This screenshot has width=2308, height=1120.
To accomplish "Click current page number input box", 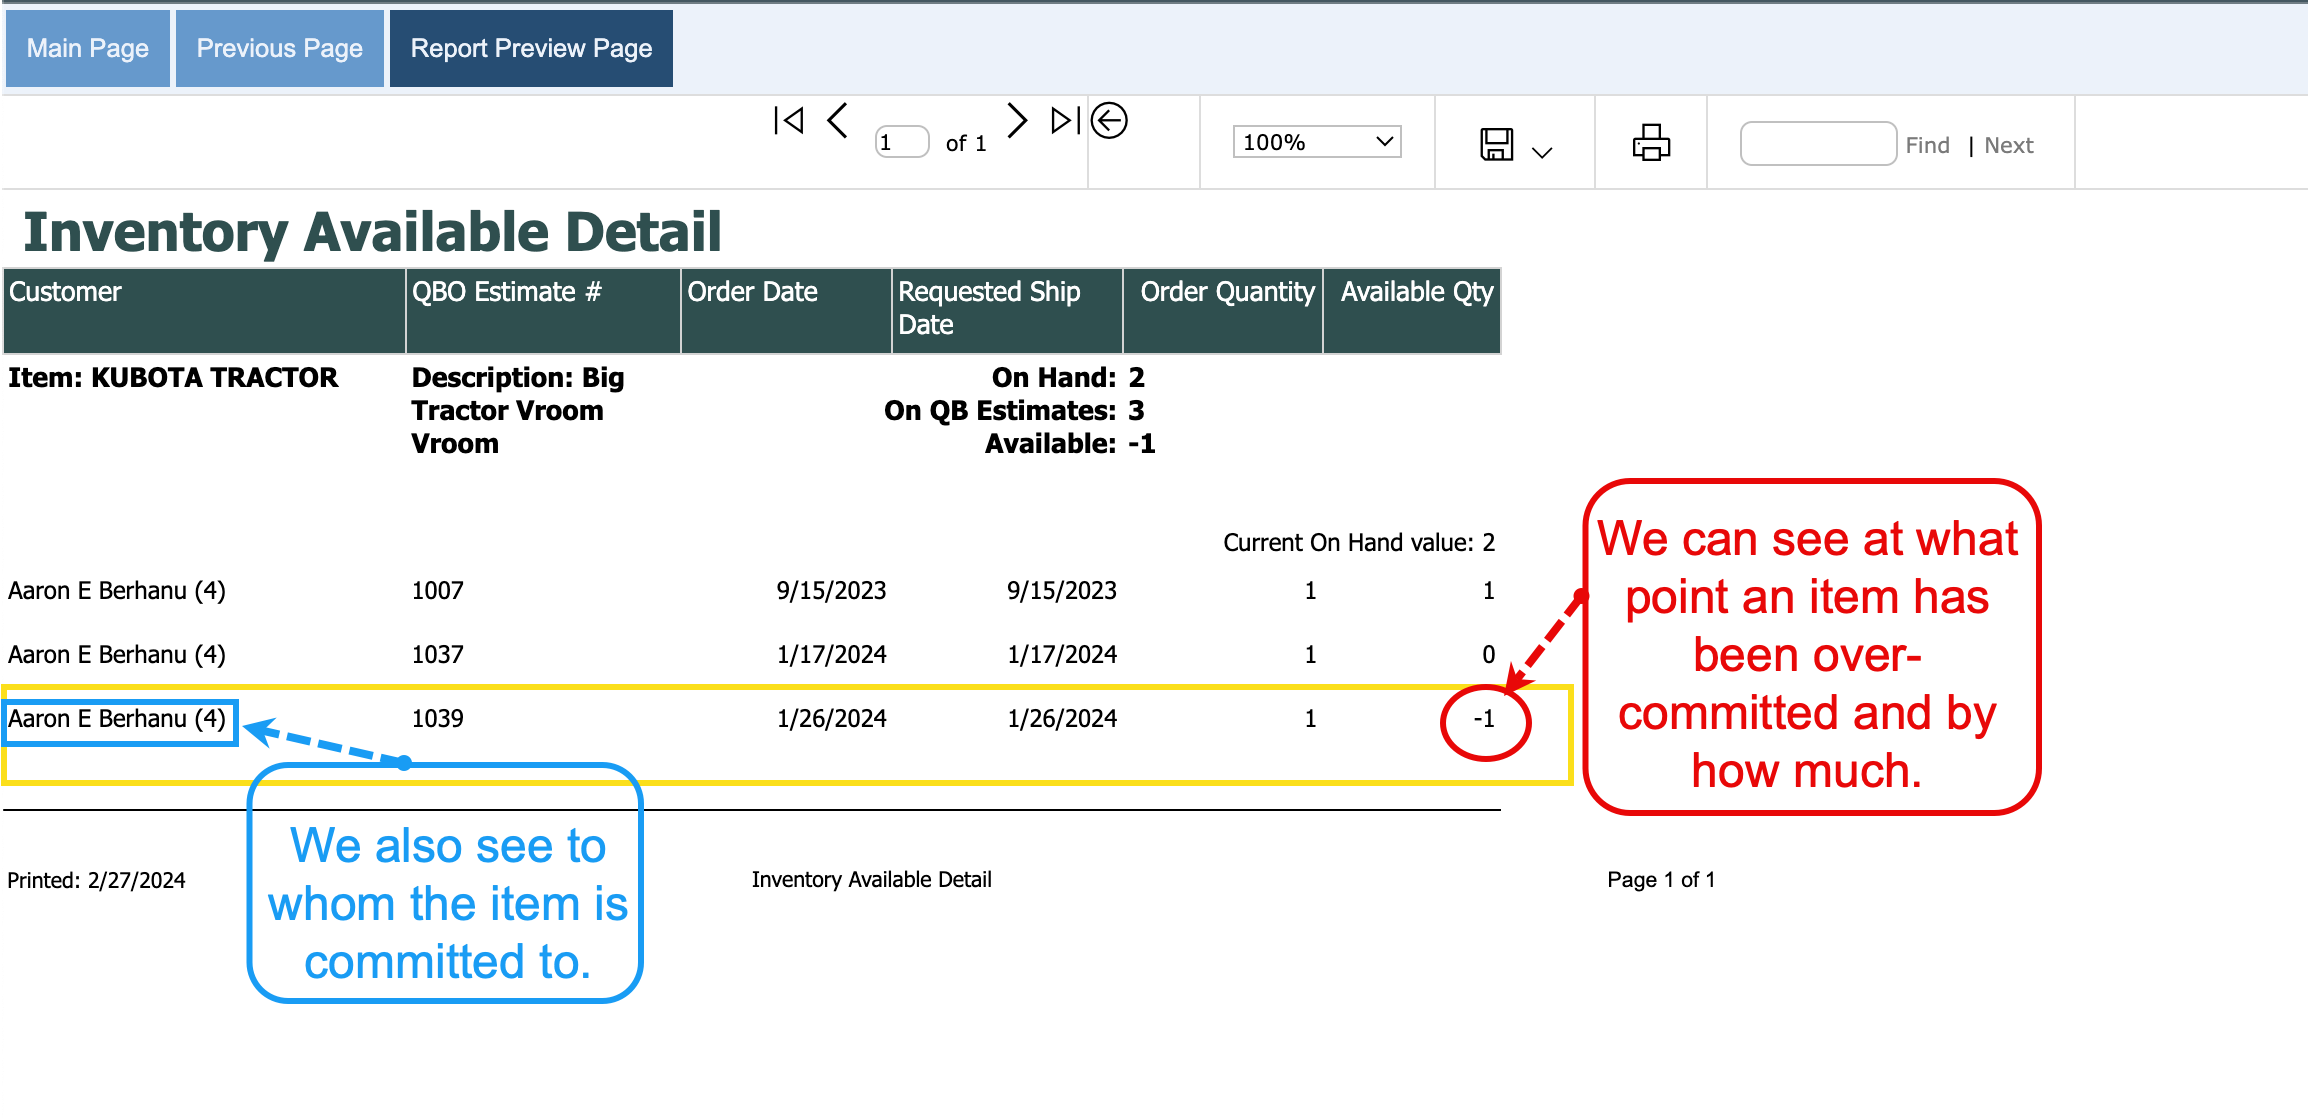I will [901, 143].
